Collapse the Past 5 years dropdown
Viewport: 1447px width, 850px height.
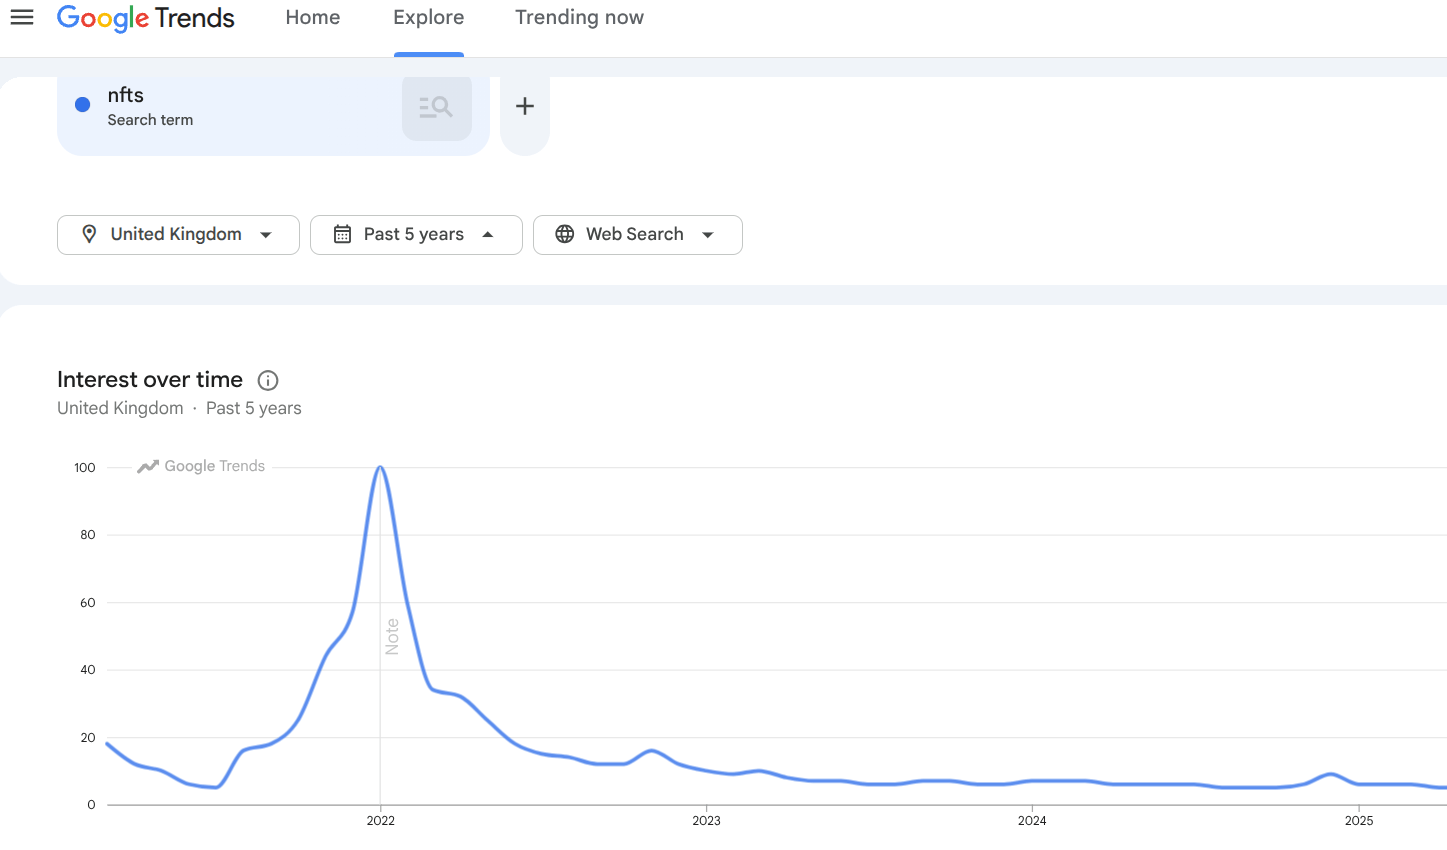(x=416, y=234)
